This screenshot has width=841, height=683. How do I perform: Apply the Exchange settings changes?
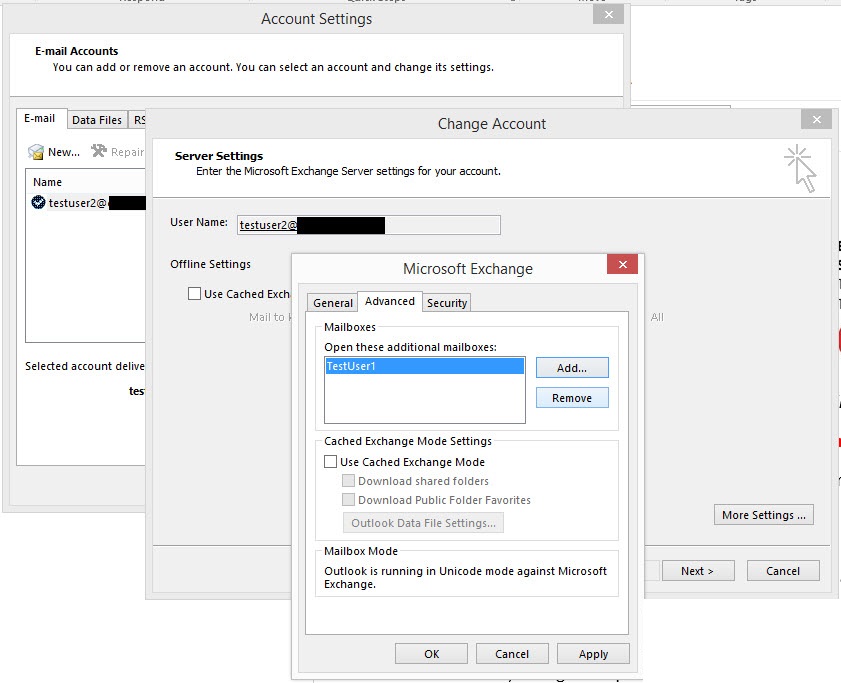tap(592, 653)
